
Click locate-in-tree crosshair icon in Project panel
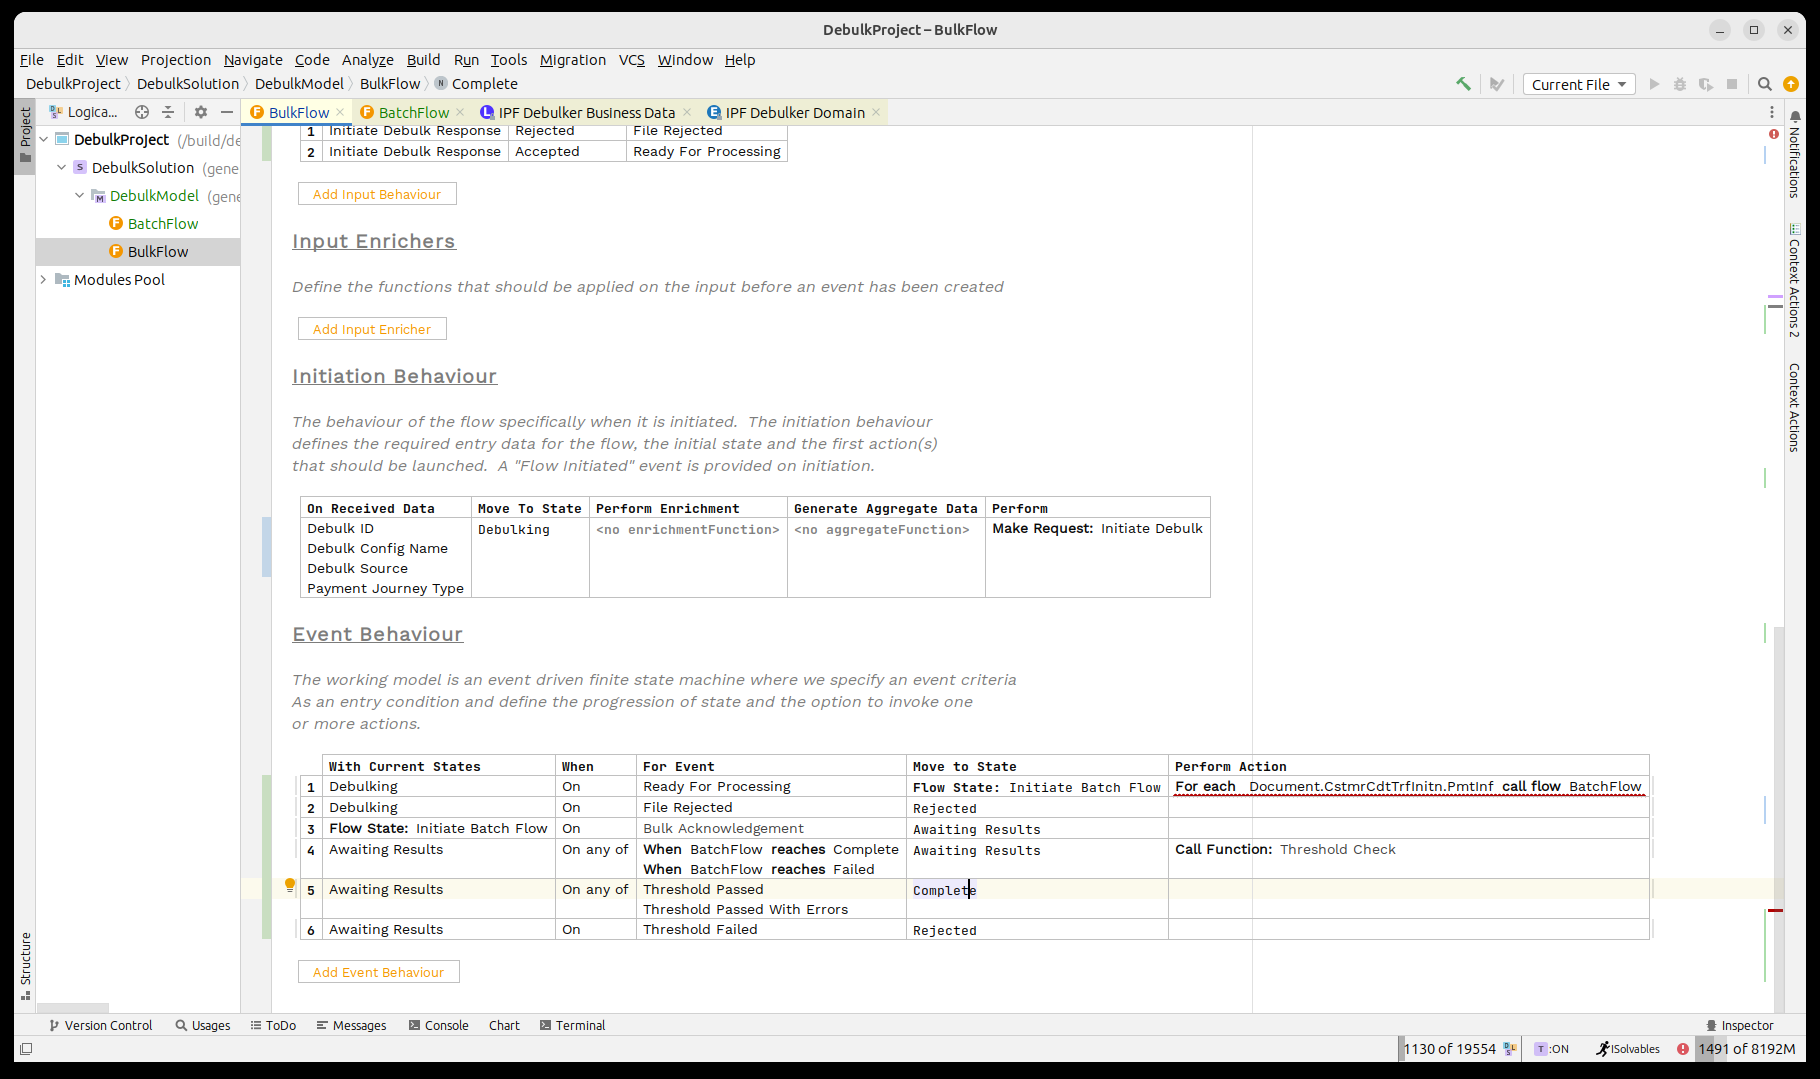142,112
